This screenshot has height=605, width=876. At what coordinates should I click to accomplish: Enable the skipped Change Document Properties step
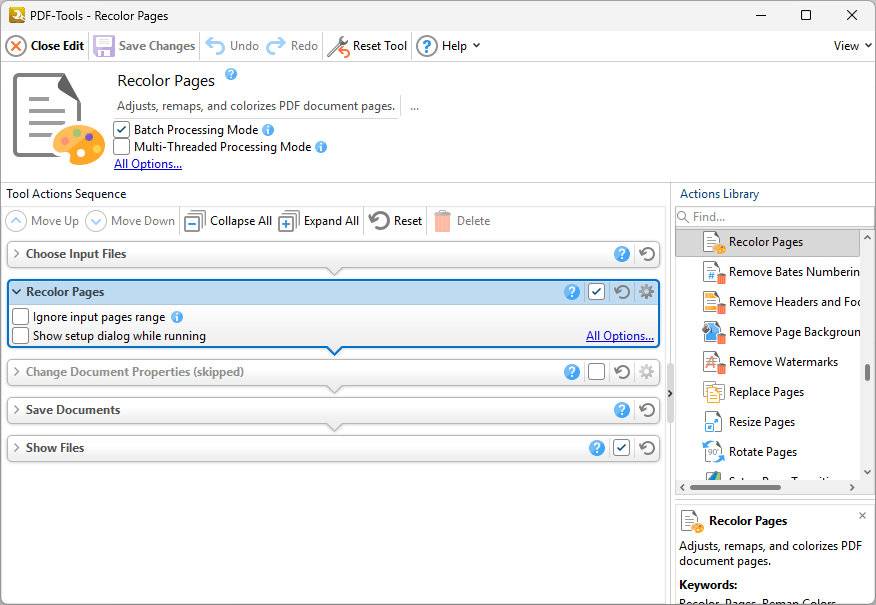(x=596, y=372)
